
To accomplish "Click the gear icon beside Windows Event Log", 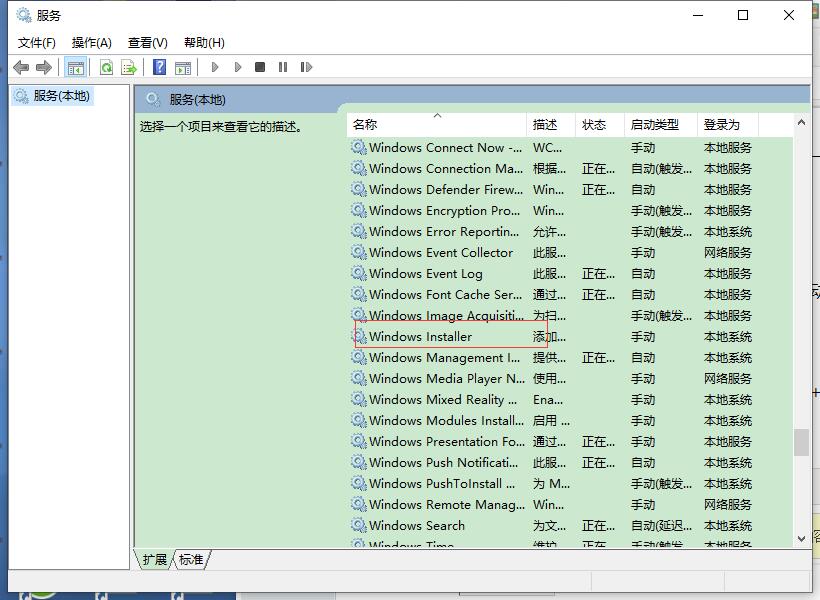I will pyautogui.click(x=358, y=273).
